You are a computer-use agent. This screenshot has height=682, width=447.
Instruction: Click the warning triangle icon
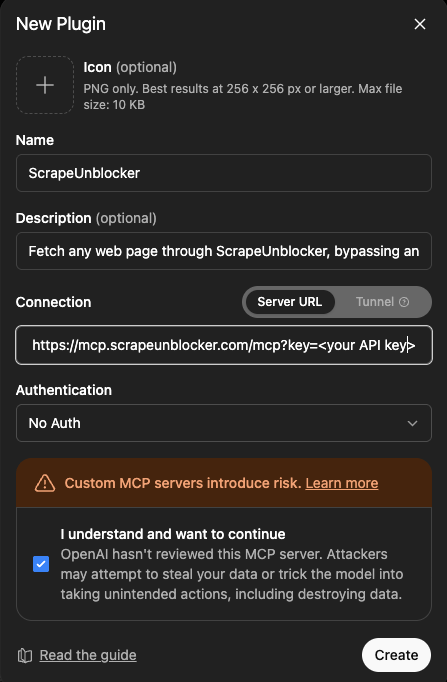(x=45, y=483)
